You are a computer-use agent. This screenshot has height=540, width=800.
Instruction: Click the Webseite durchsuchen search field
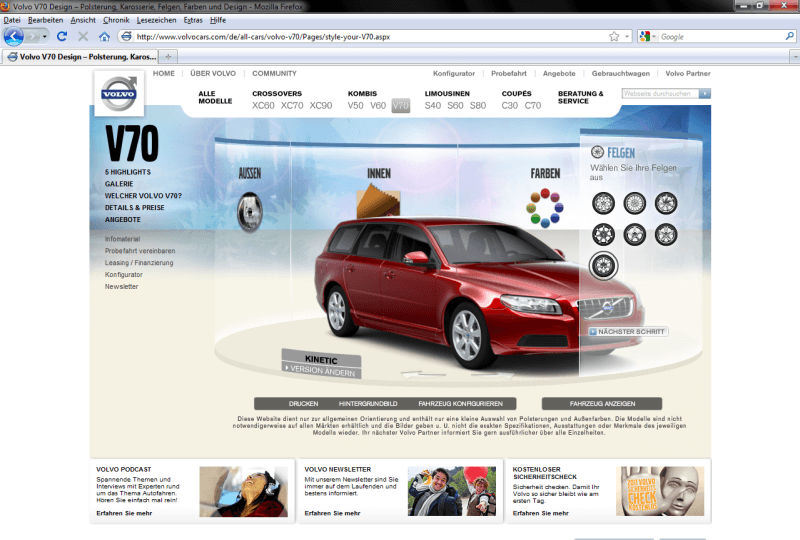click(x=660, y=93)
